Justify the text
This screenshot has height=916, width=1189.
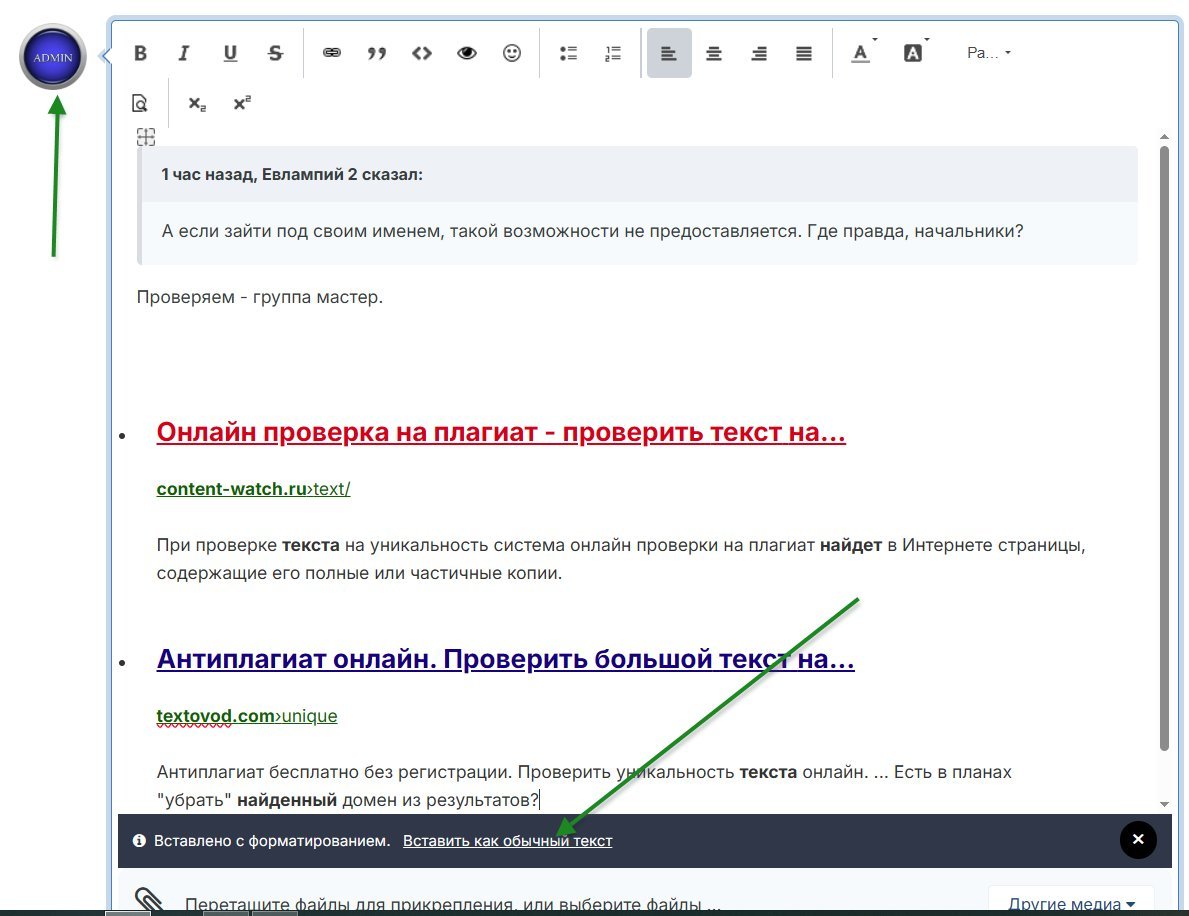pos(804,53)
